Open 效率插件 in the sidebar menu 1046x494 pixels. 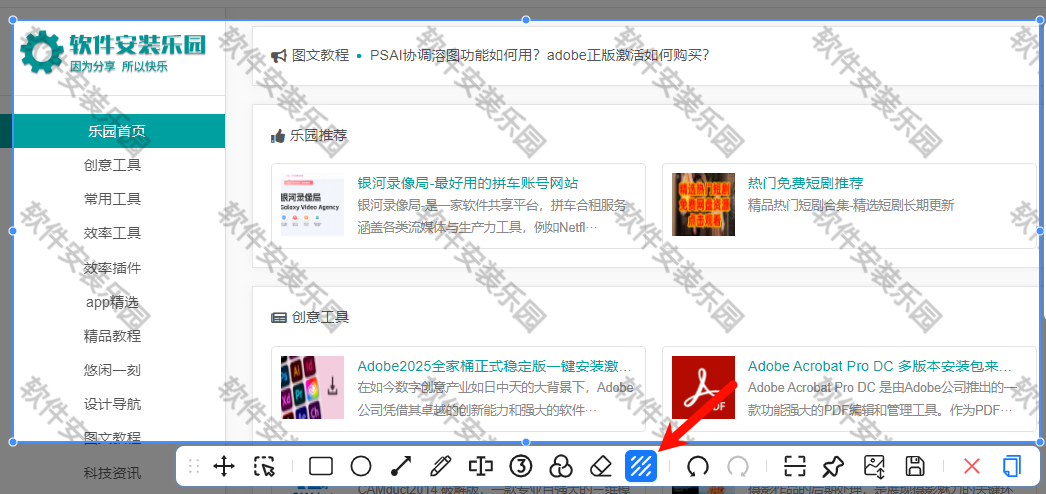(x=112, y=268)
